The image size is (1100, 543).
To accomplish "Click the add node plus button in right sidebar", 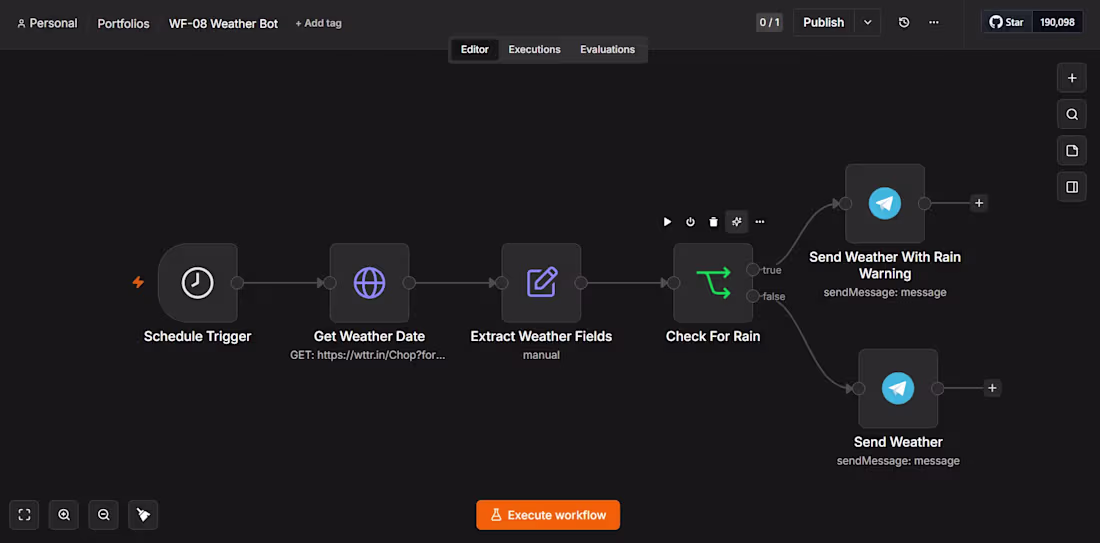I will (1072, 78).
